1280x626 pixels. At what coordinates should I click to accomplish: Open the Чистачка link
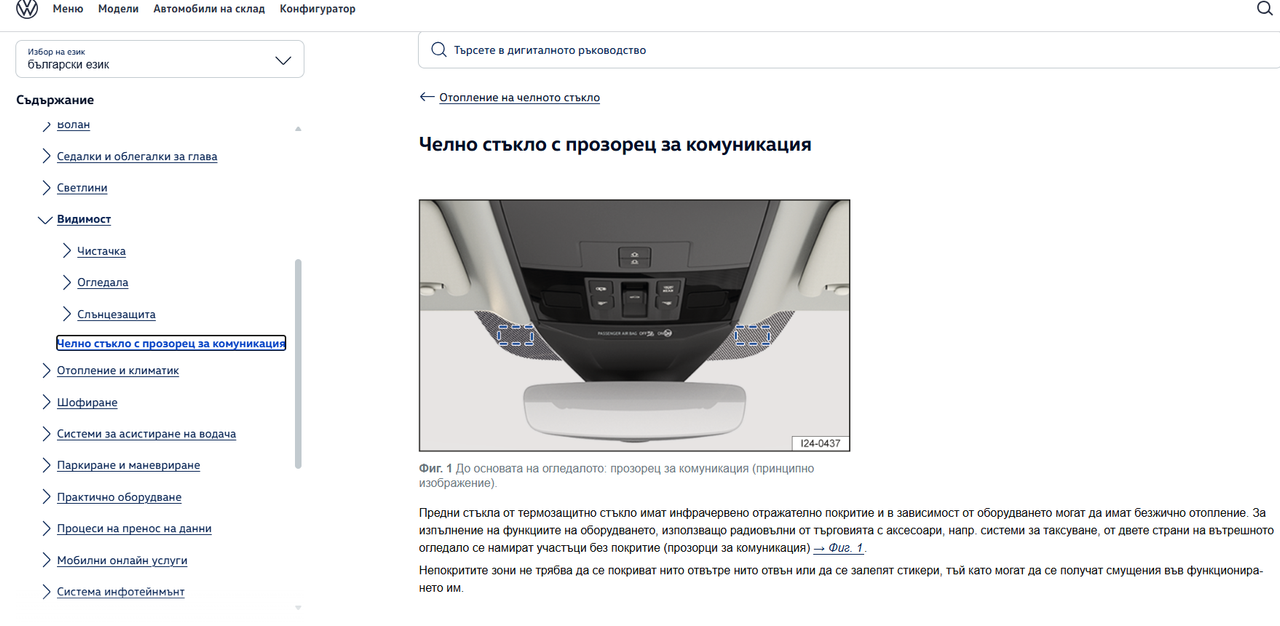[x=102, y=251]
